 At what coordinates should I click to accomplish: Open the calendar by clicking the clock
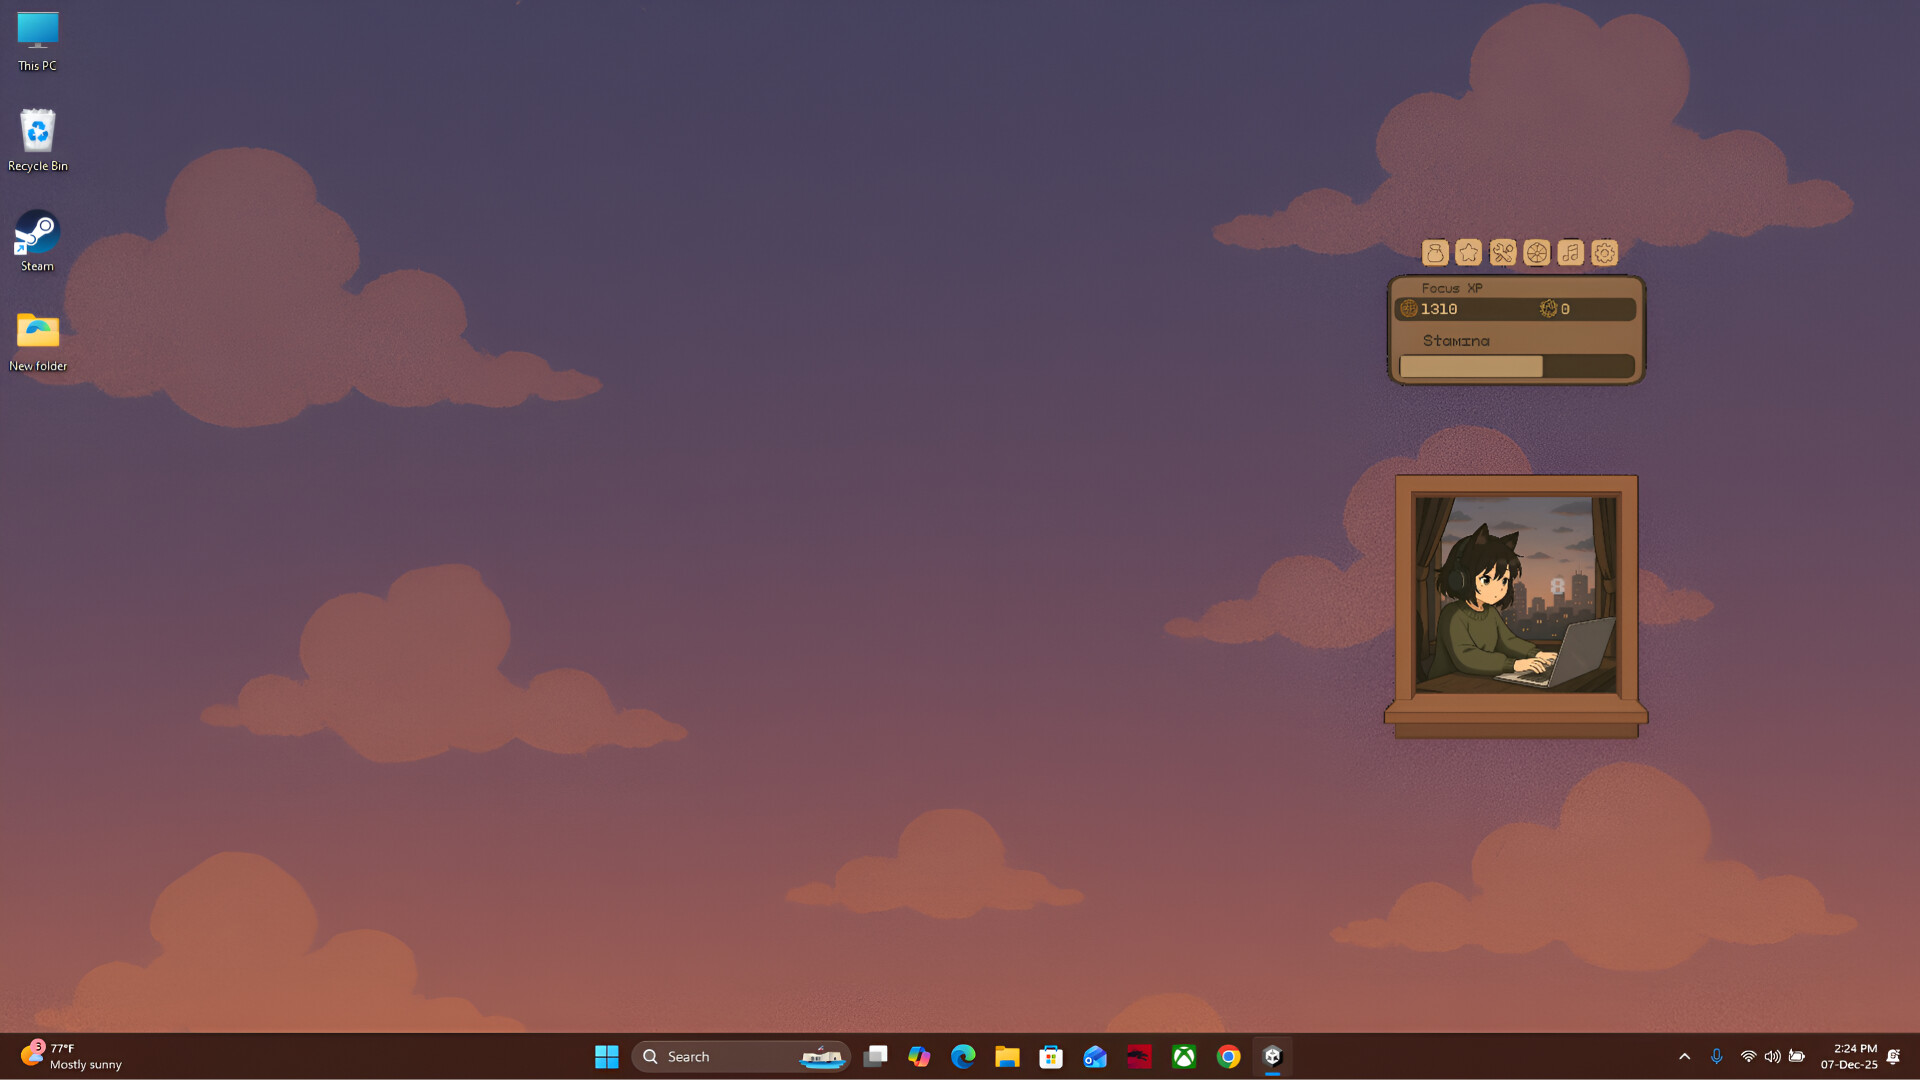coord(1851,1056)
